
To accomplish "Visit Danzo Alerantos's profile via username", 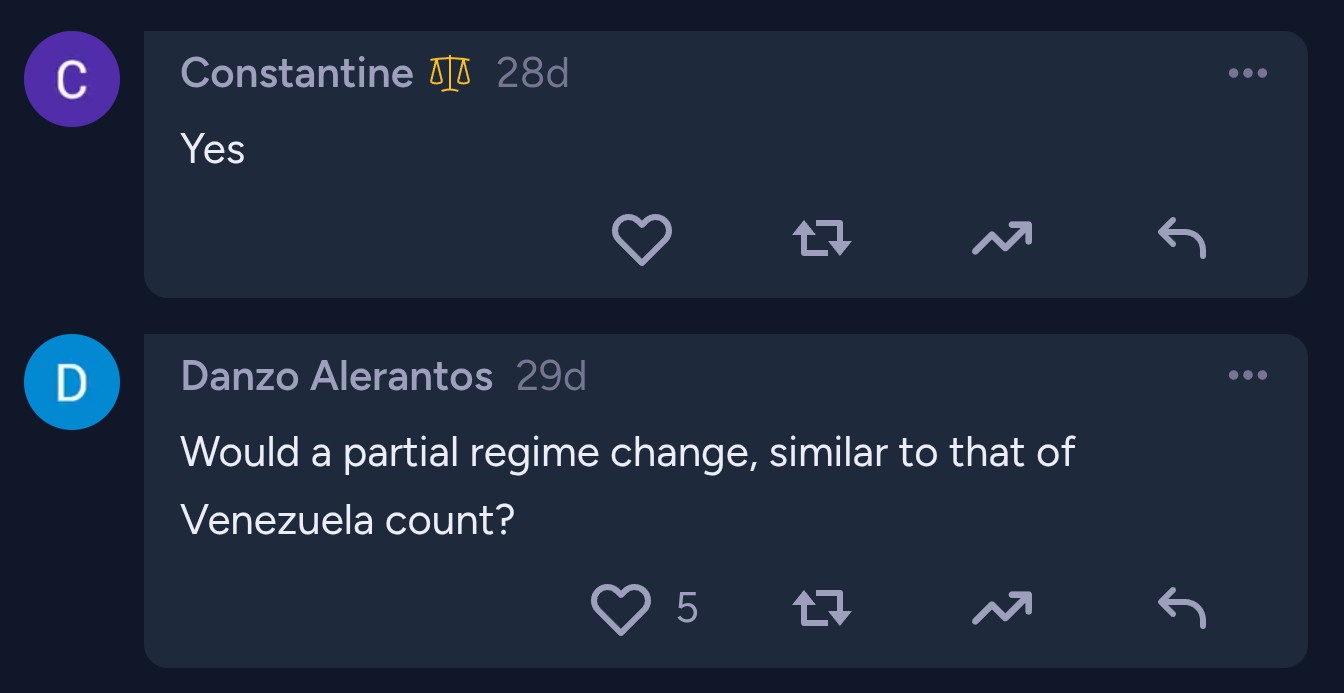I will [337, 376].
